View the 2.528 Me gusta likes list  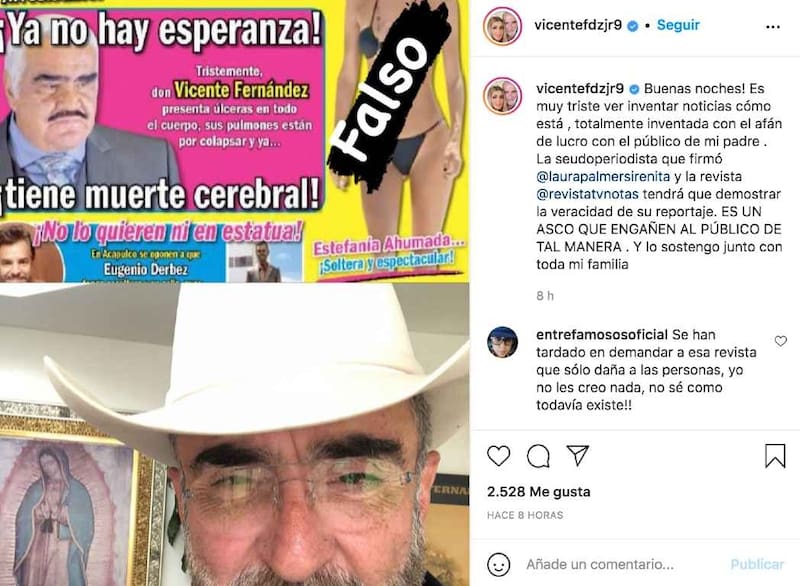coord(539,492)
